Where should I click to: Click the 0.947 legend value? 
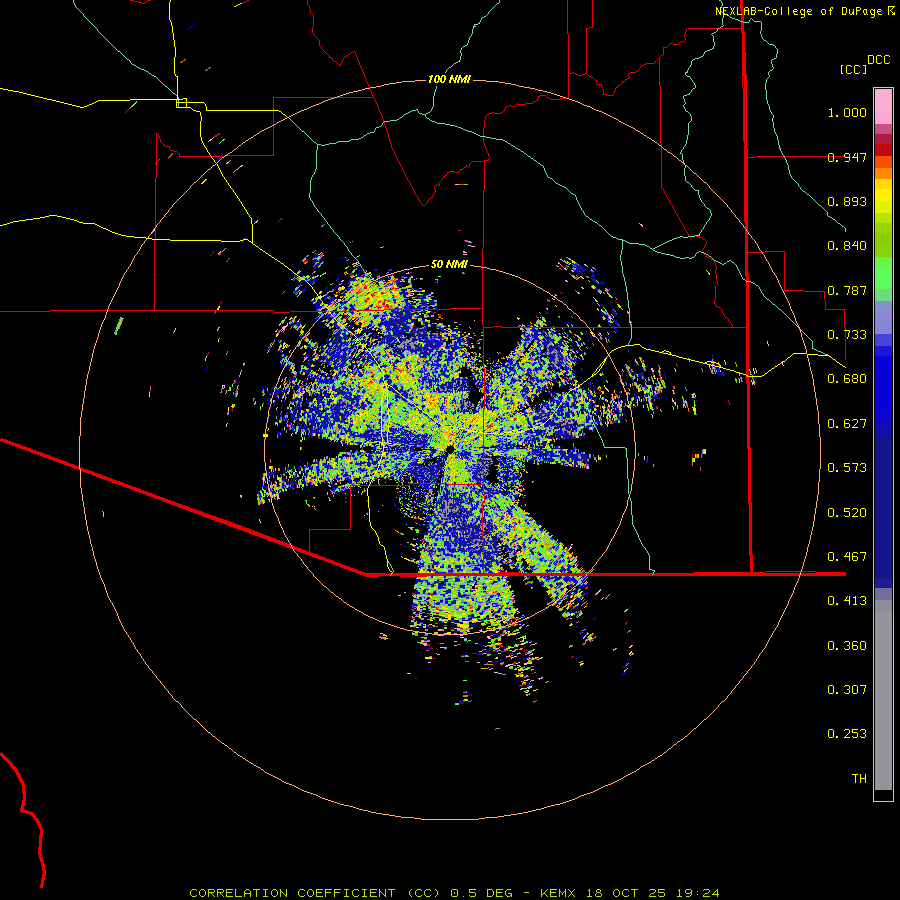coord(847,157)
